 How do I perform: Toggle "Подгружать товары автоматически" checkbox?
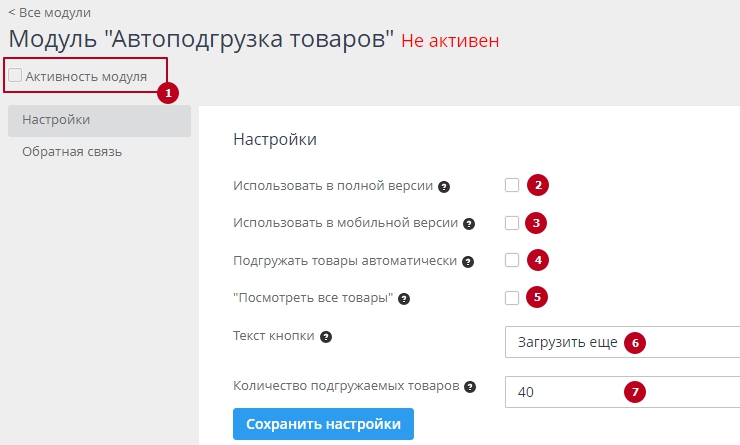(512, 260)
